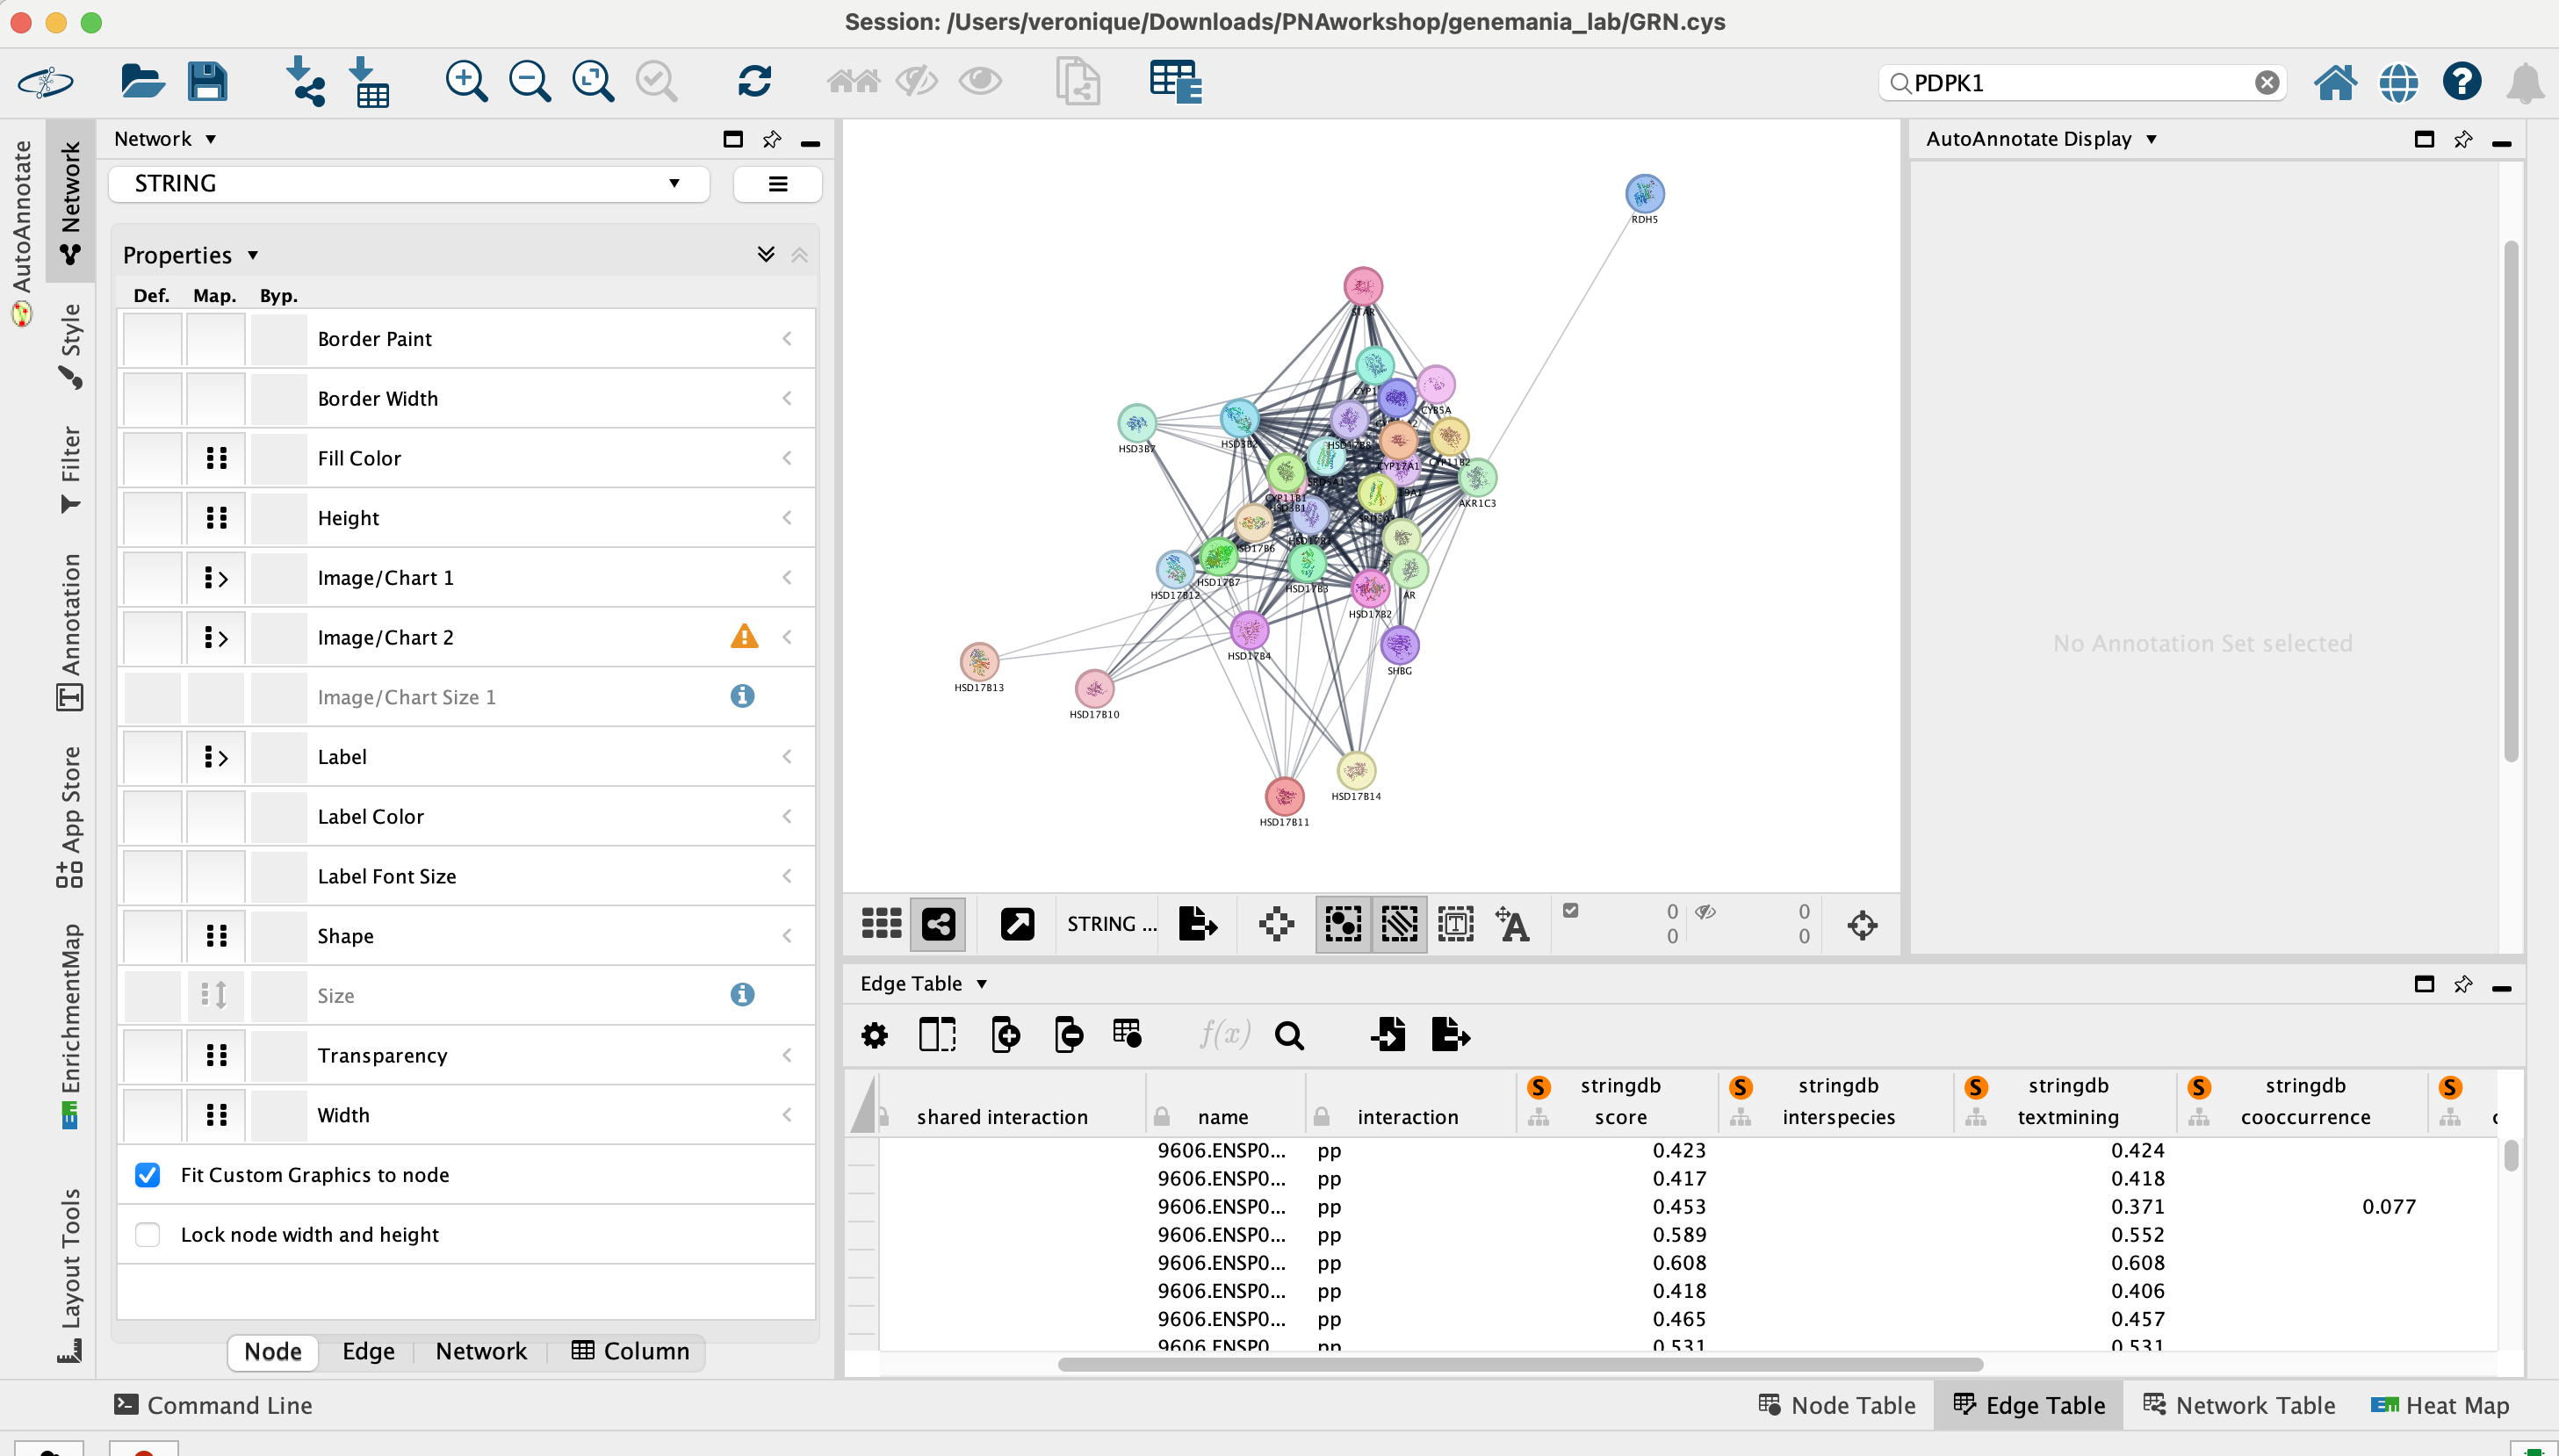Enable Lock node width and height

[148, 1235]
